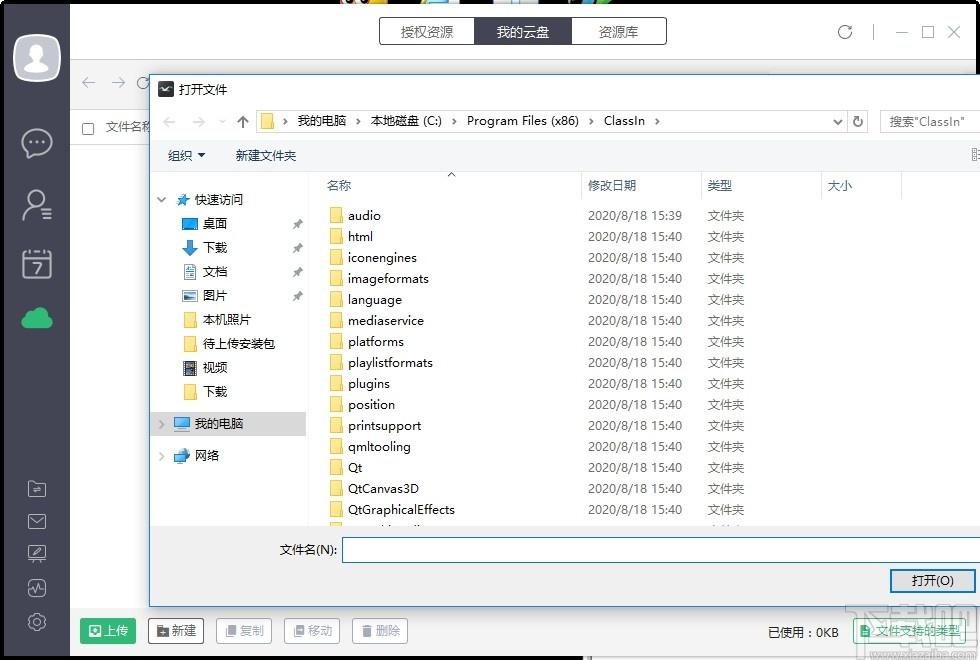Viewport: 980px width, 660px height.
Task: Tick the select-all checkbox beside 文件名称
Action: (x=88, y=128)
